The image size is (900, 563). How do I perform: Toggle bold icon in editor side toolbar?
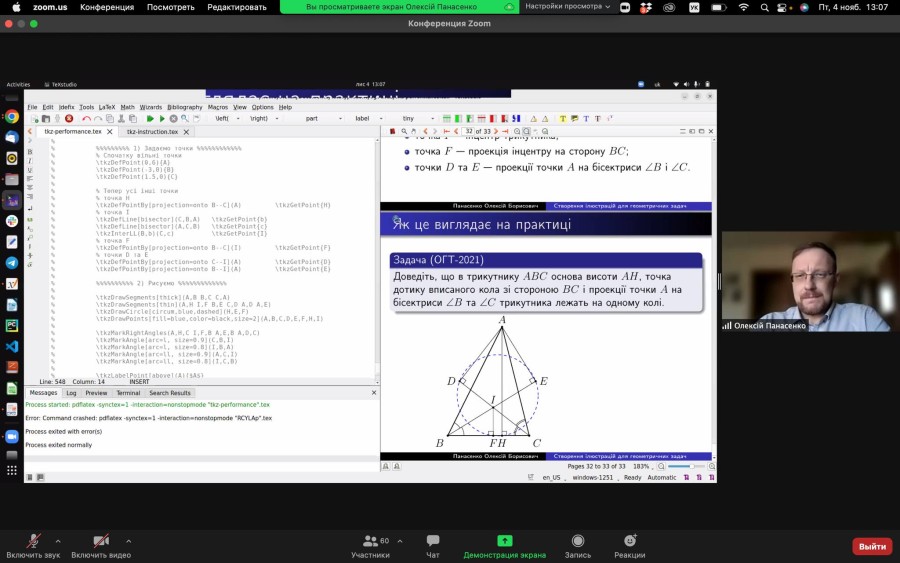click(x=30, y=152)
